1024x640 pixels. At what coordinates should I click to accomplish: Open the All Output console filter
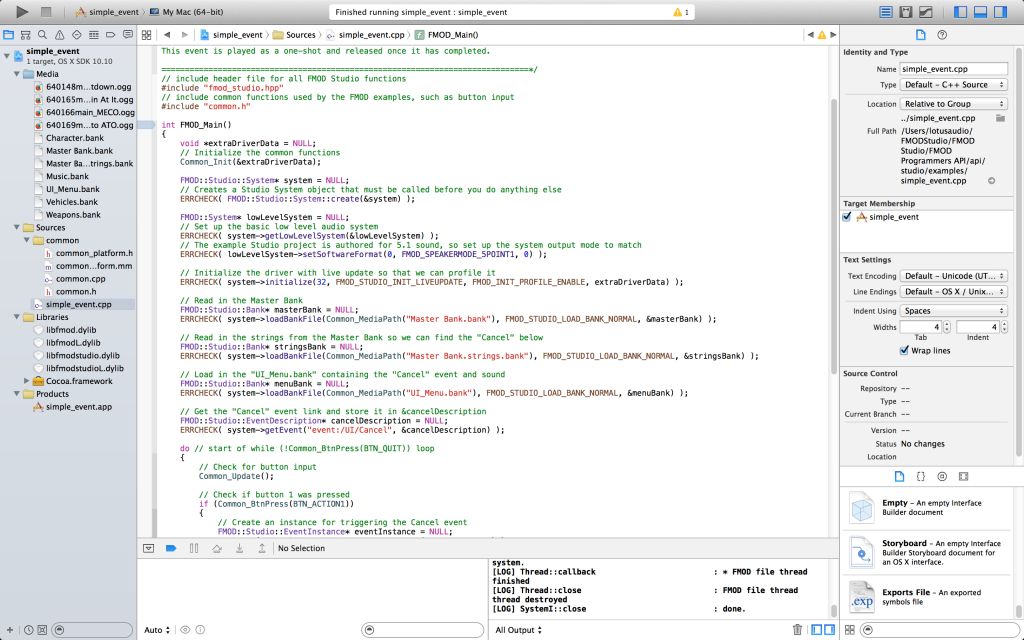[x=518, y=630]
